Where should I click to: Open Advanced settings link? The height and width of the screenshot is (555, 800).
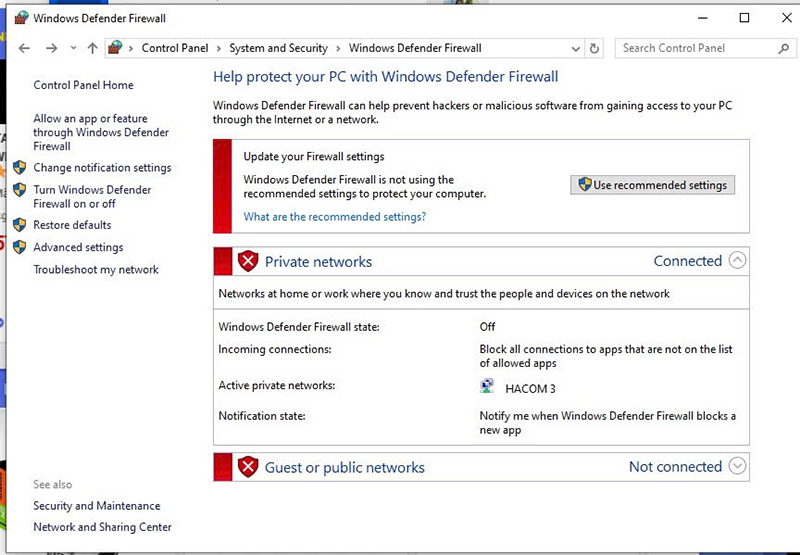coord(78,247)
